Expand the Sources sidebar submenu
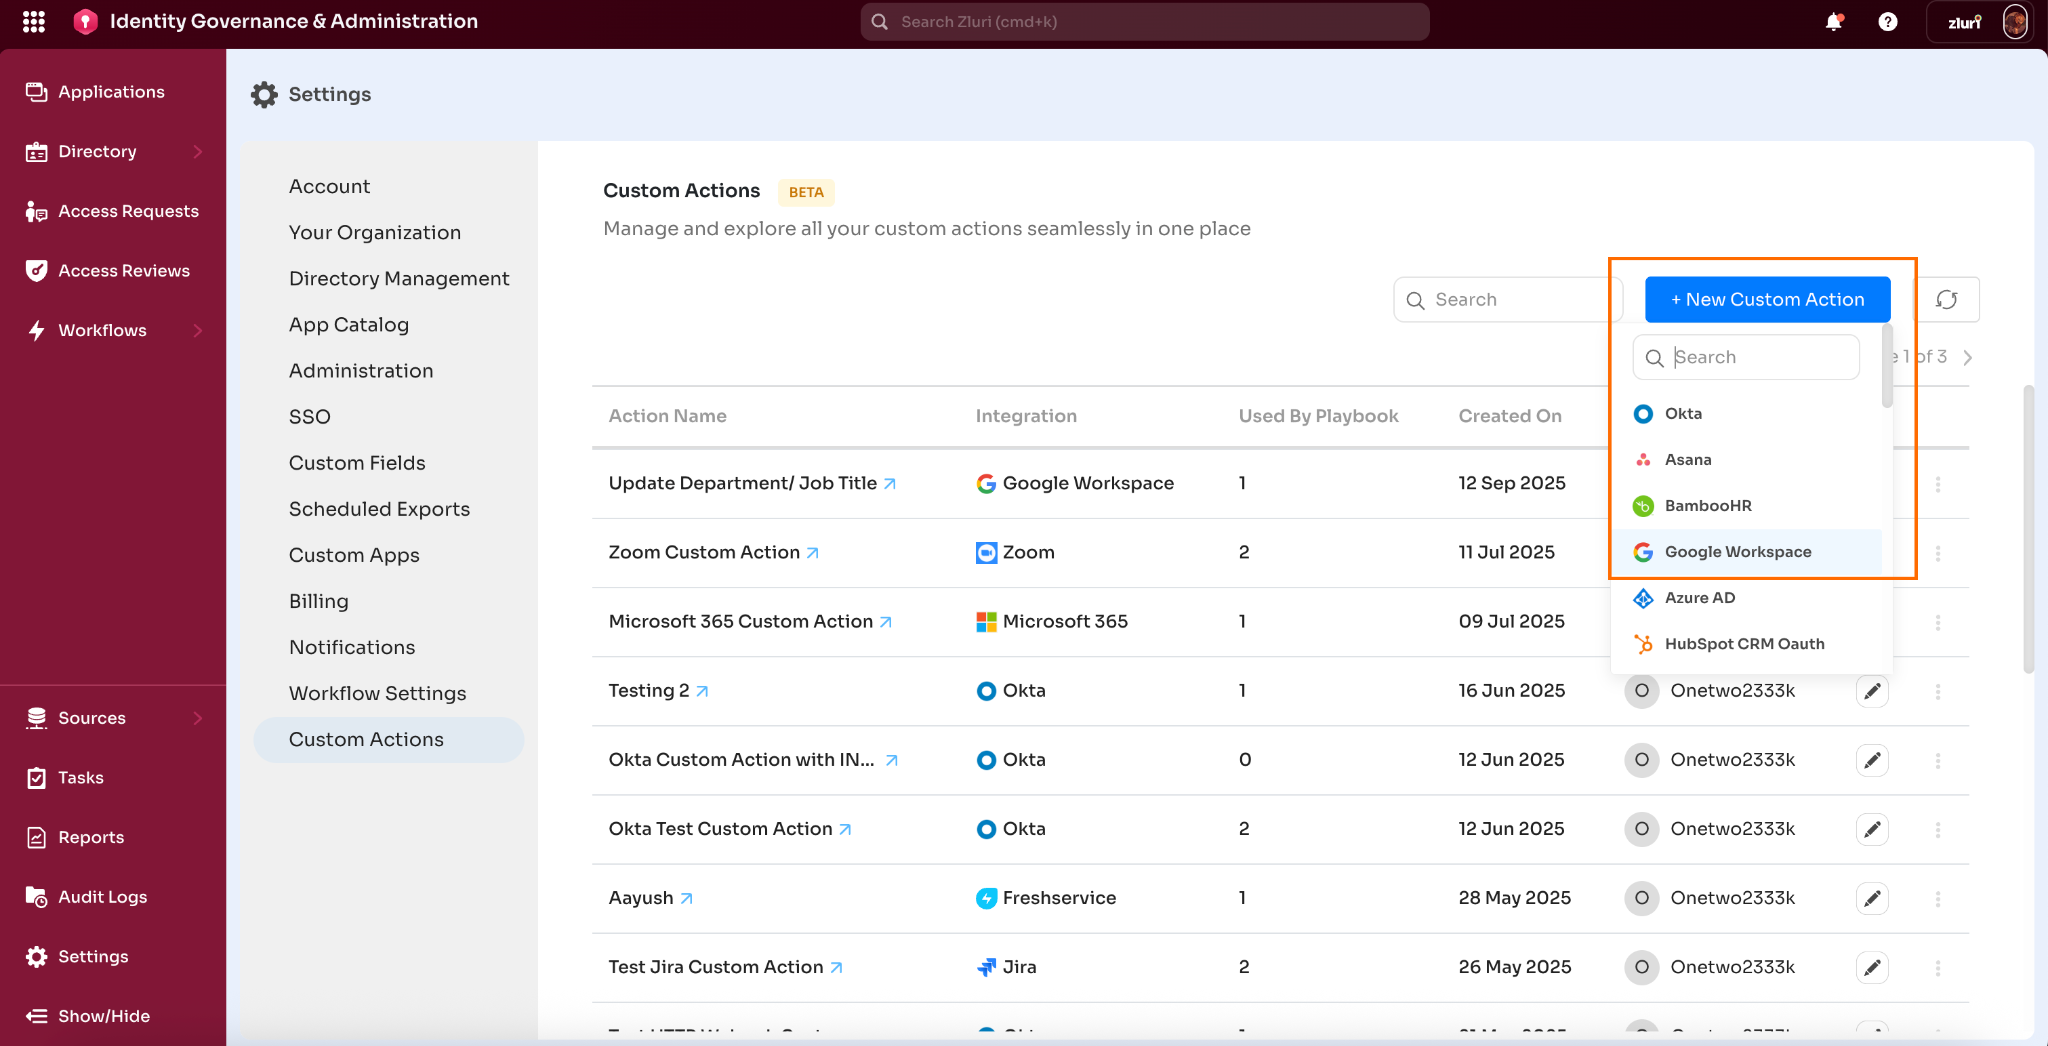 coord(198,718)
